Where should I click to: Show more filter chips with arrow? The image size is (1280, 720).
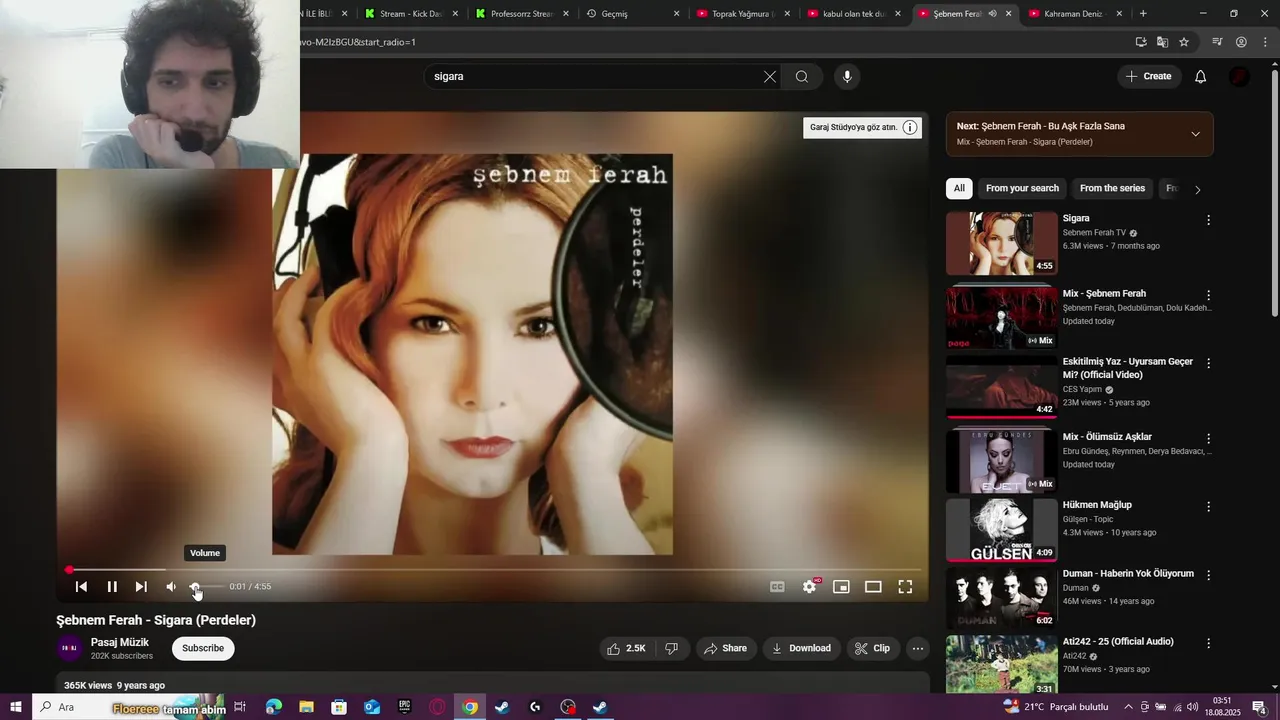[1198, 189]
